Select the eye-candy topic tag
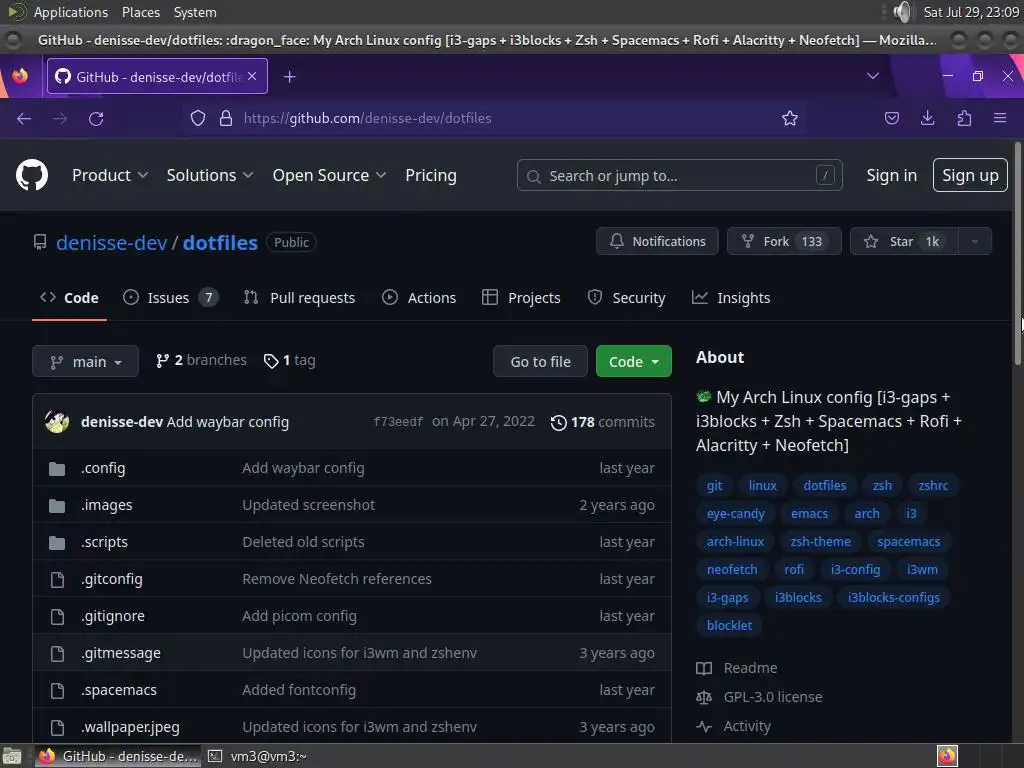Screen dimensions: 1024x768 pyautogui.click(x=735, y=513)
